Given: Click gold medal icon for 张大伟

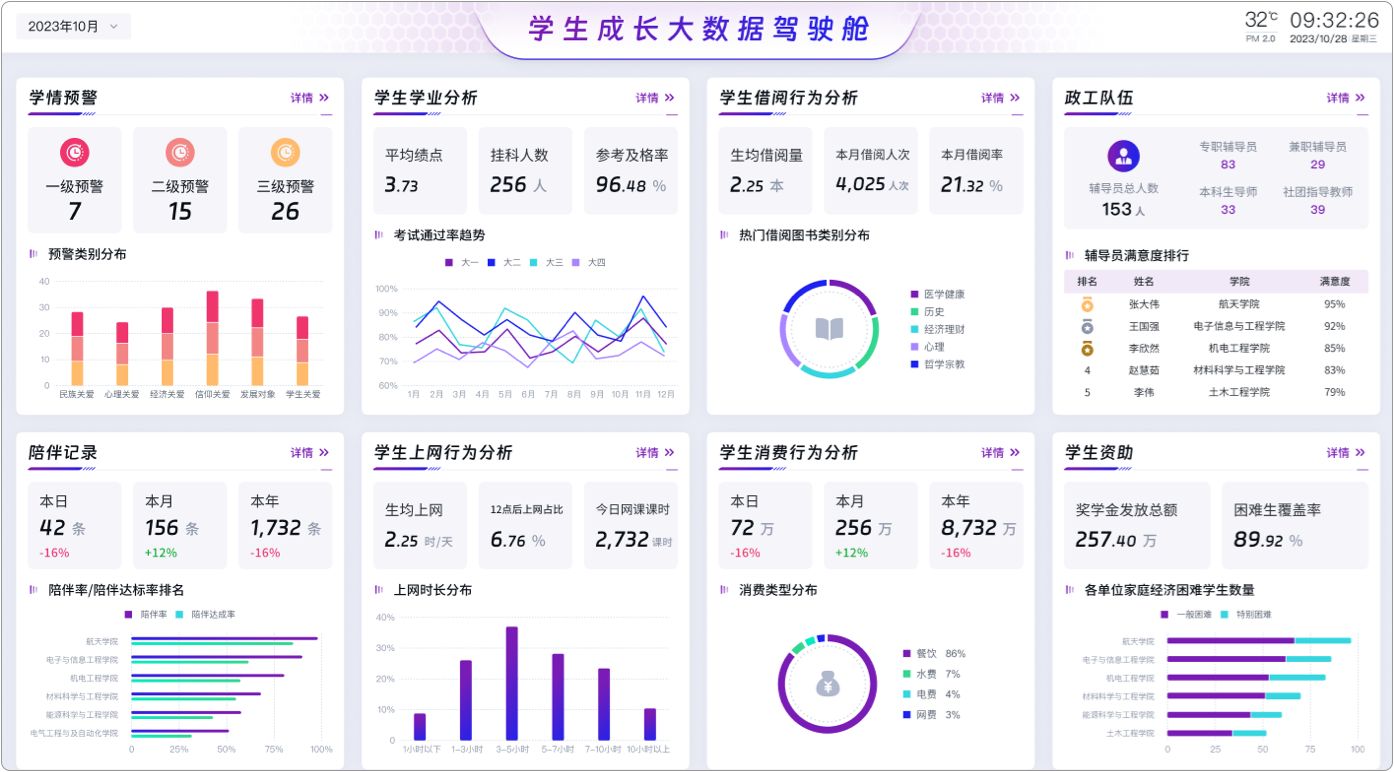Looking at the screenshot, I should pos(1087,304).
